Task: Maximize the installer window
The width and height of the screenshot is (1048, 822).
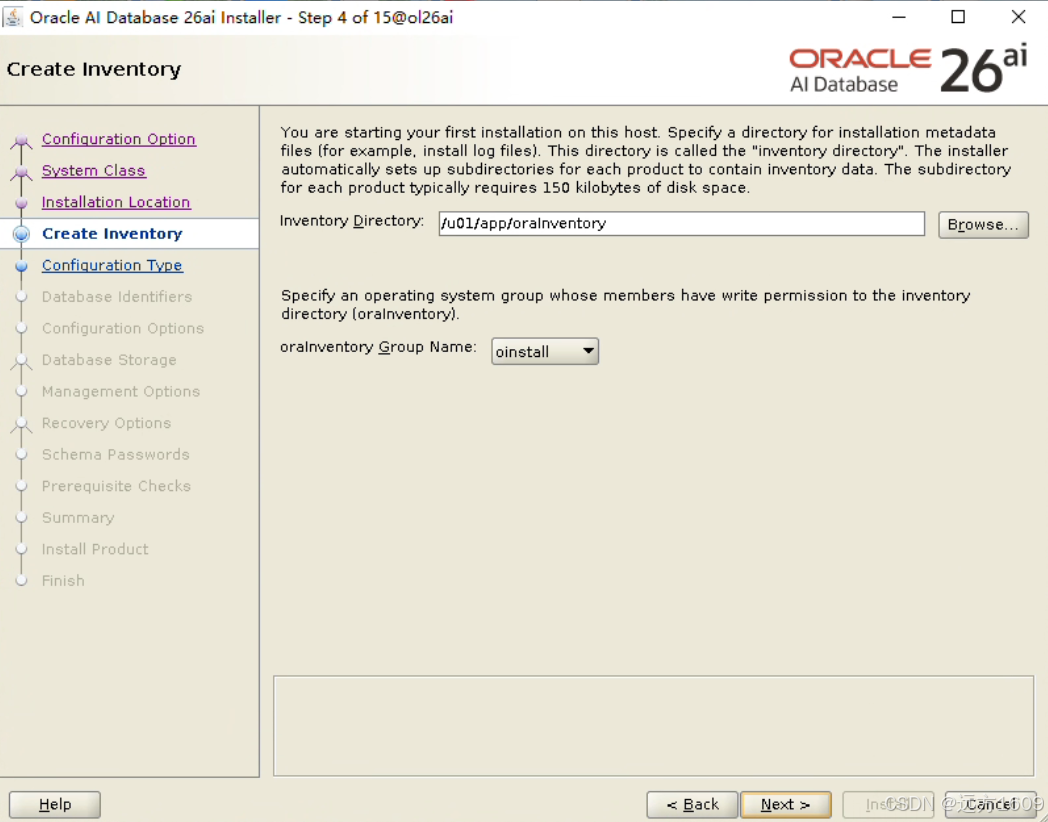Action: pyautogui.click(x=958, y=17)
